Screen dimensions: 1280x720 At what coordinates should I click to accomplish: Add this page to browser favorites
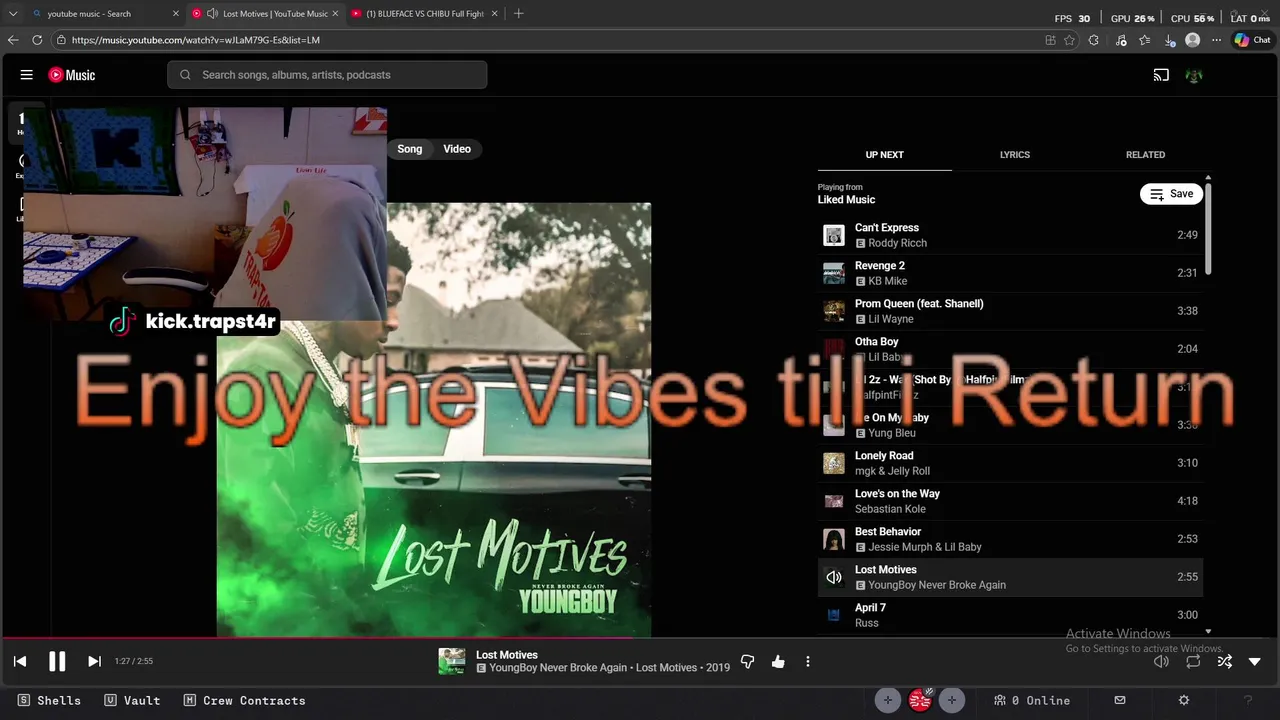[x=1070, y=40]
